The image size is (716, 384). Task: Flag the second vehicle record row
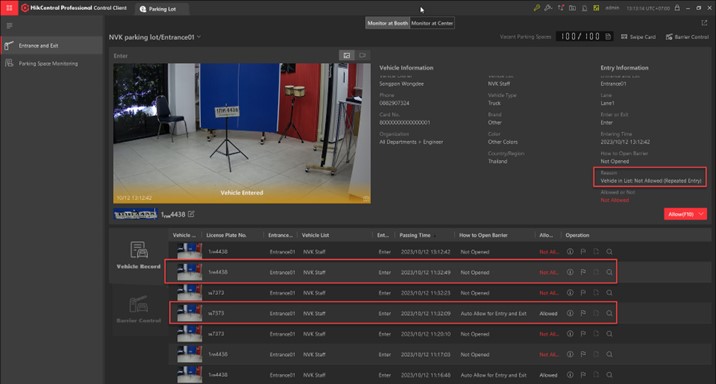coord(583,272)
